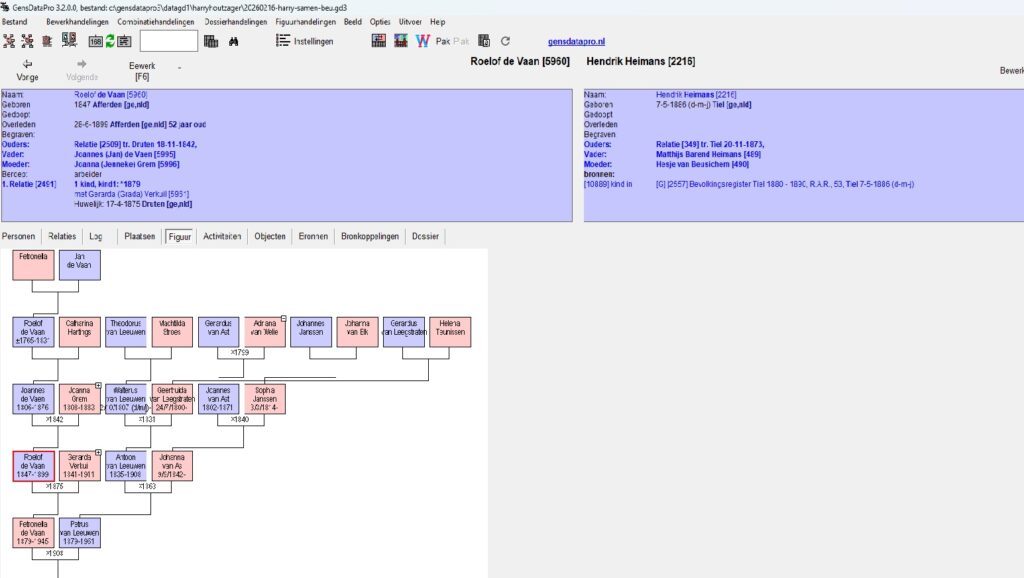This screenshot has height=578, width=1024.
Task: Switch to the Objecten tab
Action: tap(270, 236)
